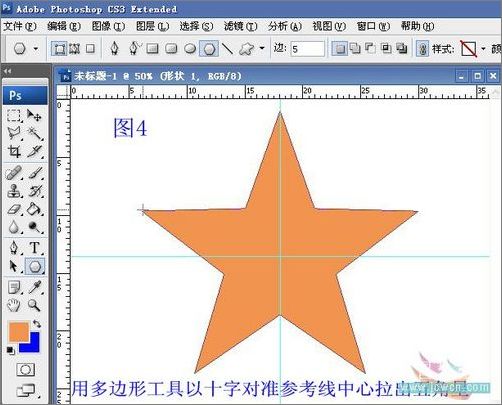Select the Move tool
The width and height of the screenshot is (502, 405).
click(34, 115)
